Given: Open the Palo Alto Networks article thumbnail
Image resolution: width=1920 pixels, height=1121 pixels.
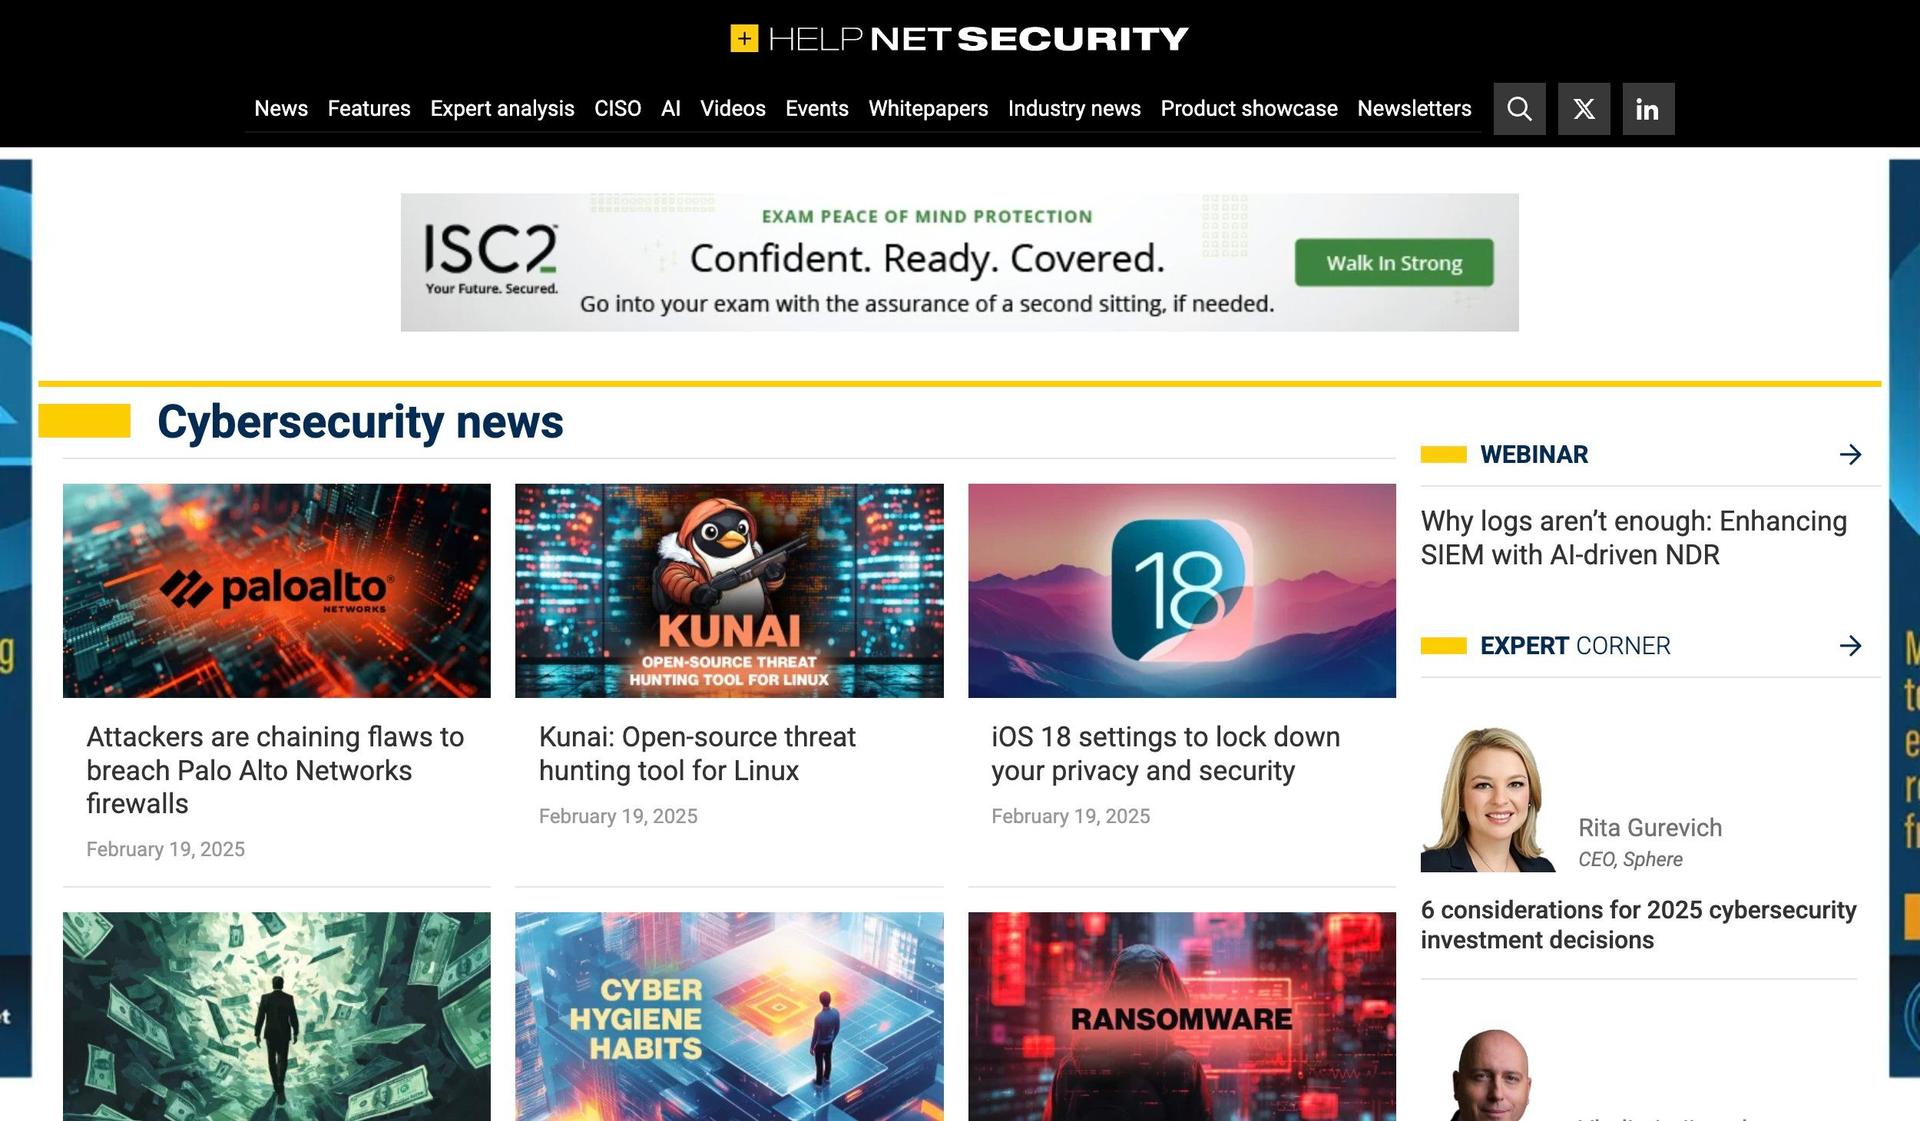Looking at the screenshot, I should 277,591.
